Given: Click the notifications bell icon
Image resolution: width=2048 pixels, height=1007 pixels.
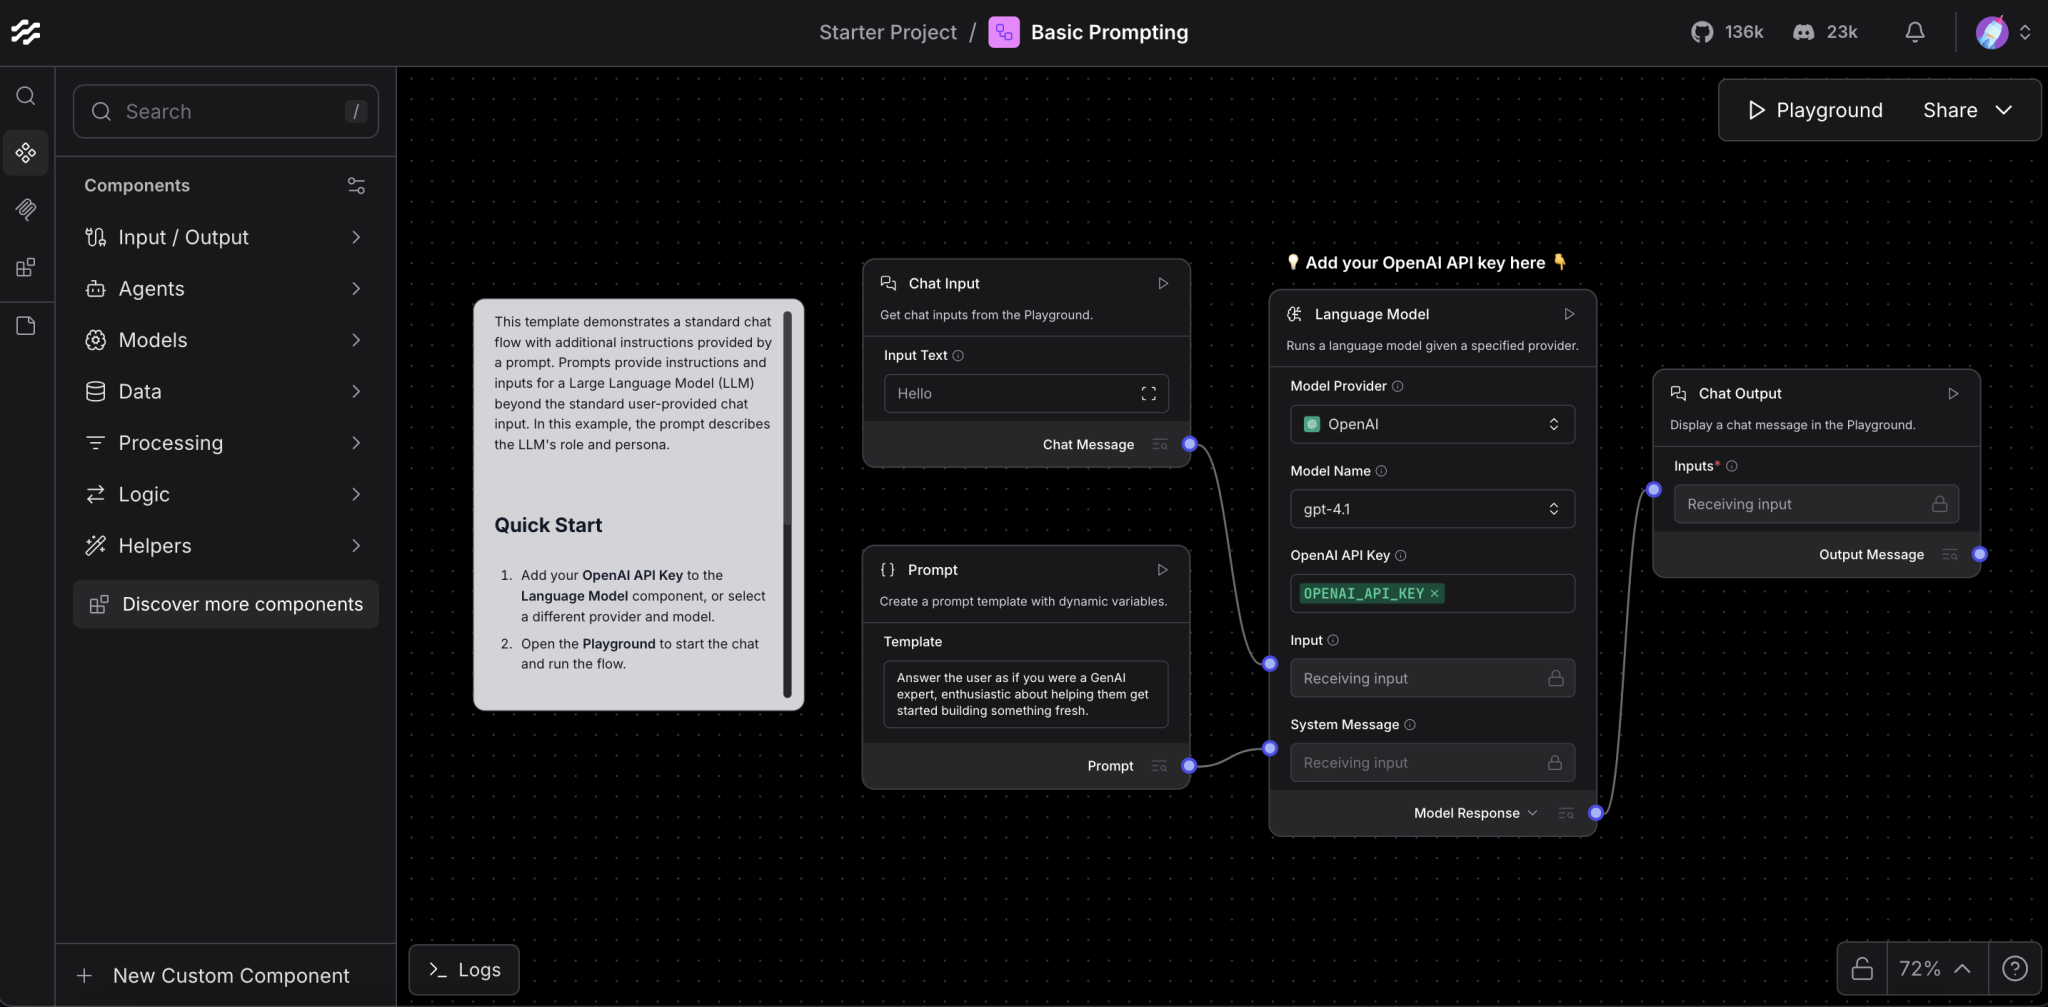Looking at the screenshot, I should coord(1914,32).
